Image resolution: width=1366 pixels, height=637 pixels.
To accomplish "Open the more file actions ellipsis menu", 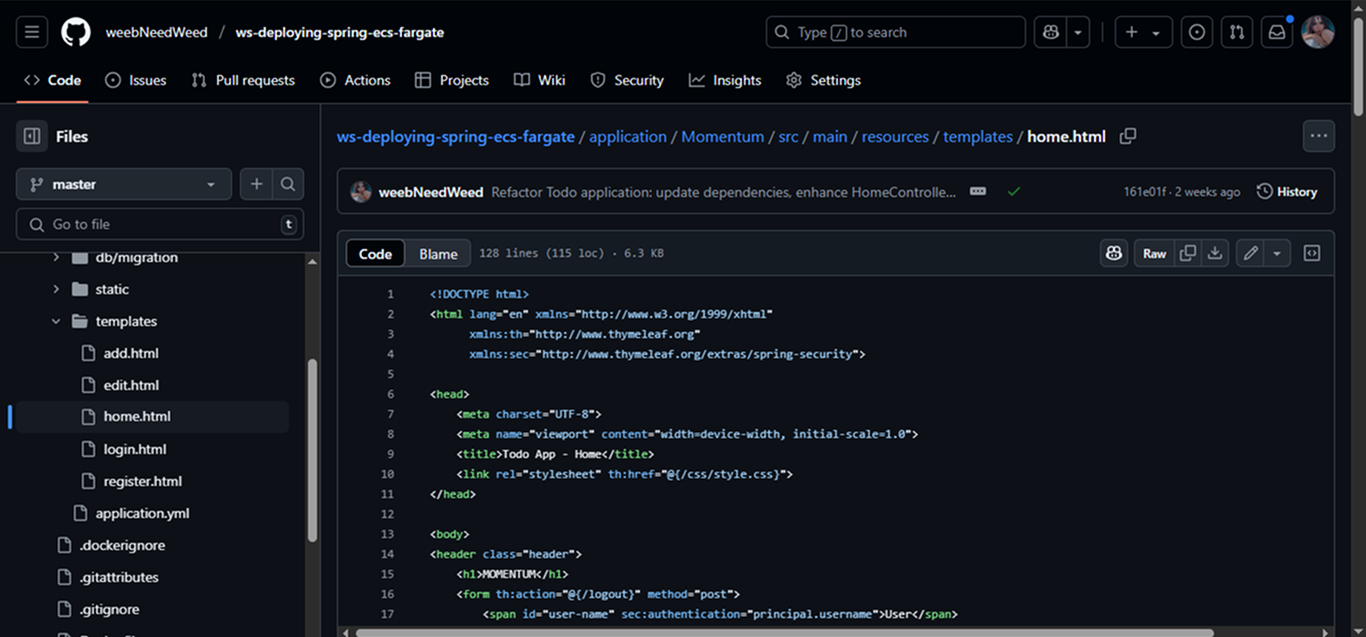I will (x=1319, y=136).
